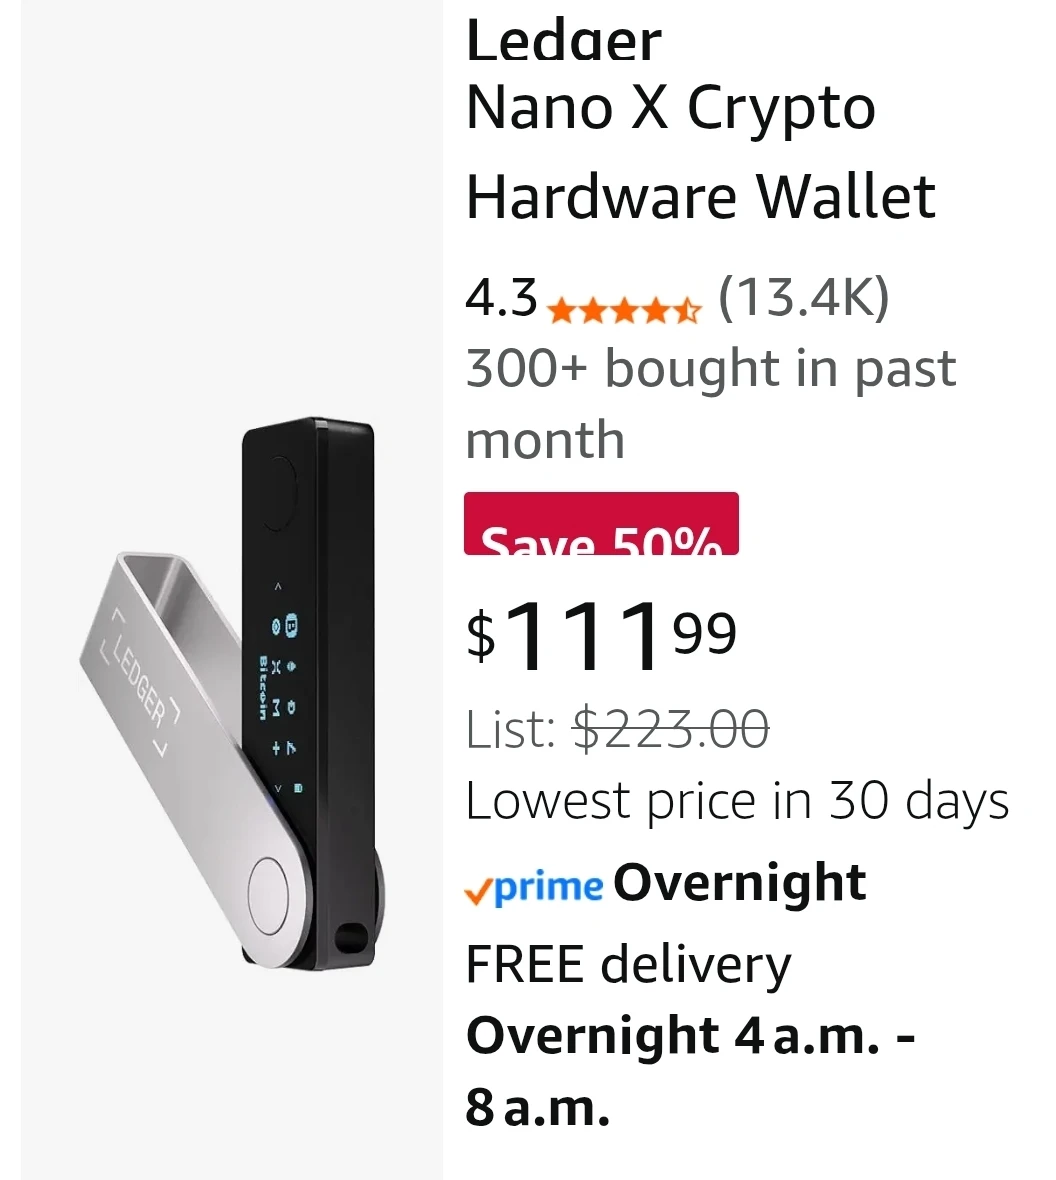
Task: Tap the Bitcoin label on the device screen
Action: (x=263, y=687)
